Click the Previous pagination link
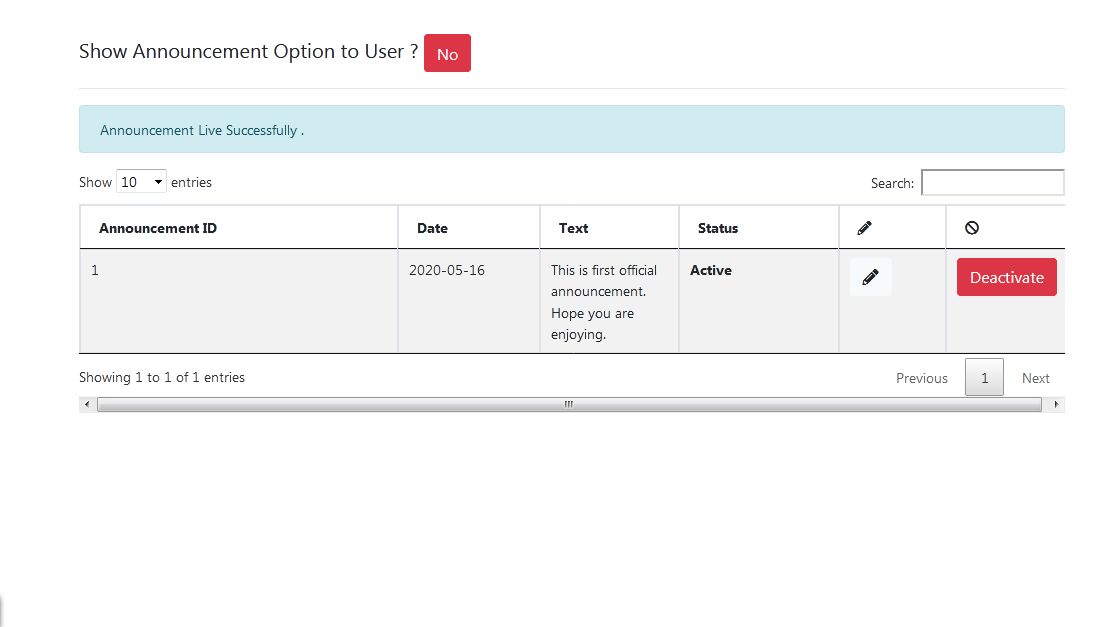Viewport: 1094px width, 627px height. point(921,378)
